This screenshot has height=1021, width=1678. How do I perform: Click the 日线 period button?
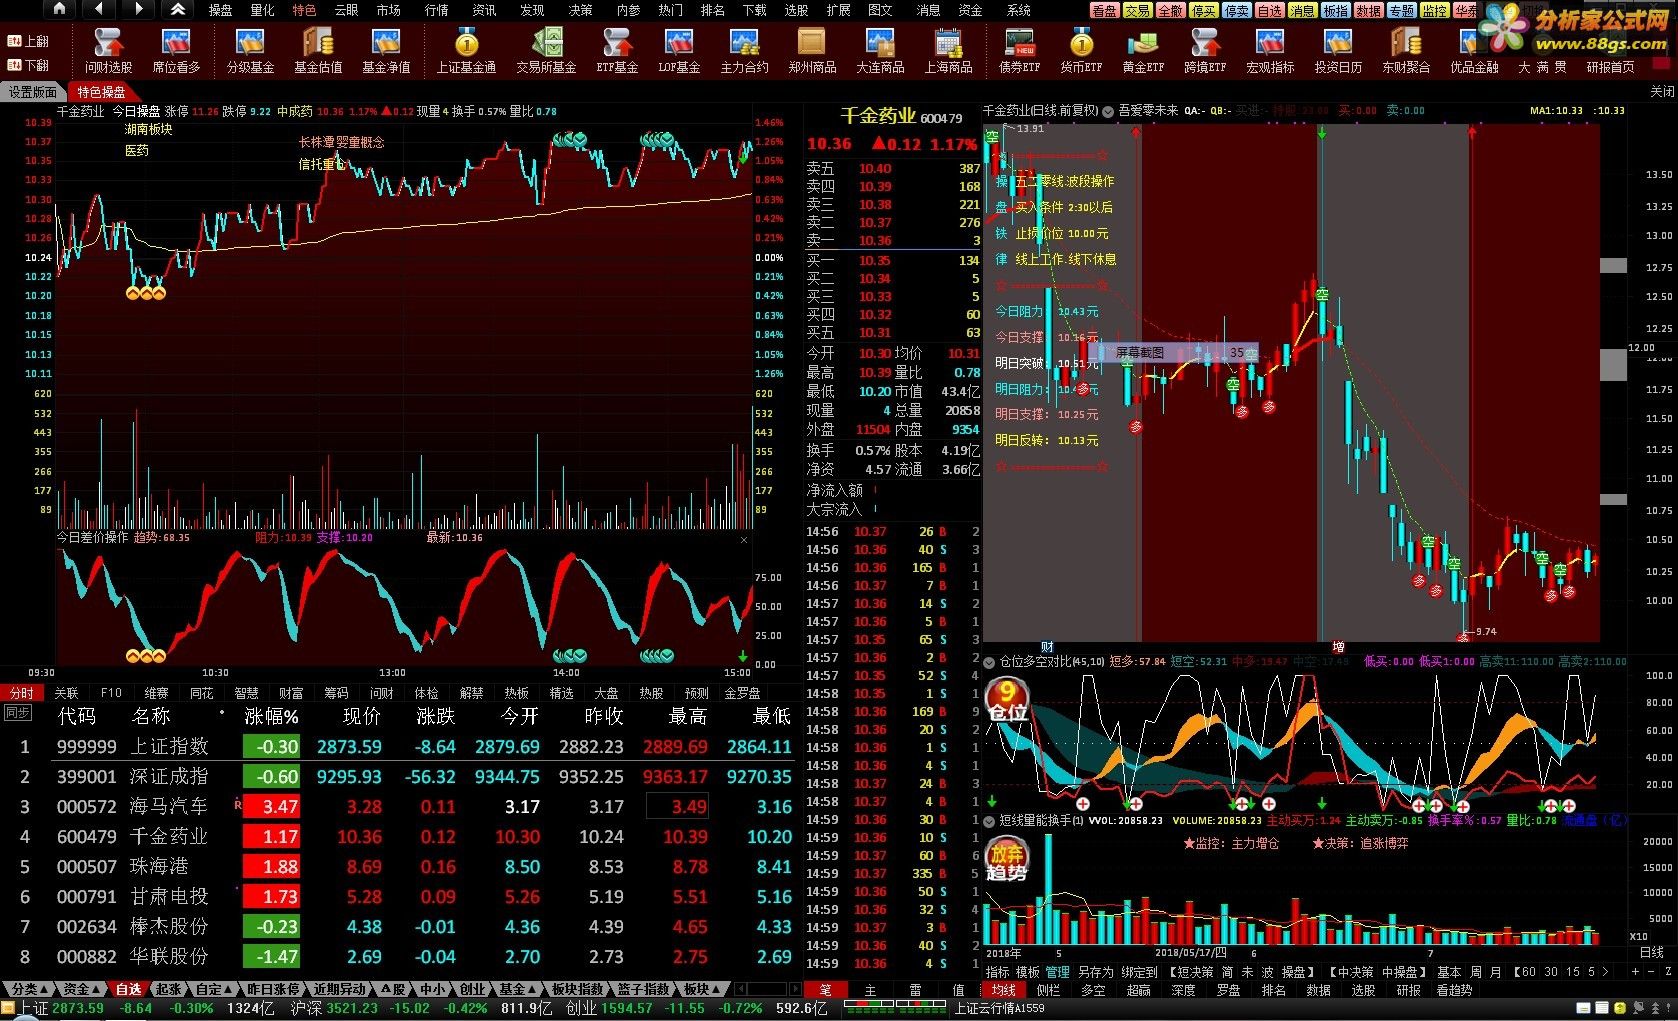[x=1652, y=952]
